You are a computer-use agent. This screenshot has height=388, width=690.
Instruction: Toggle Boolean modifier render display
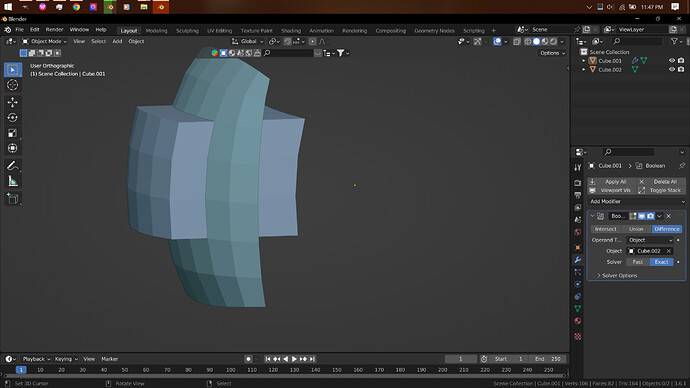pos(650,216)
